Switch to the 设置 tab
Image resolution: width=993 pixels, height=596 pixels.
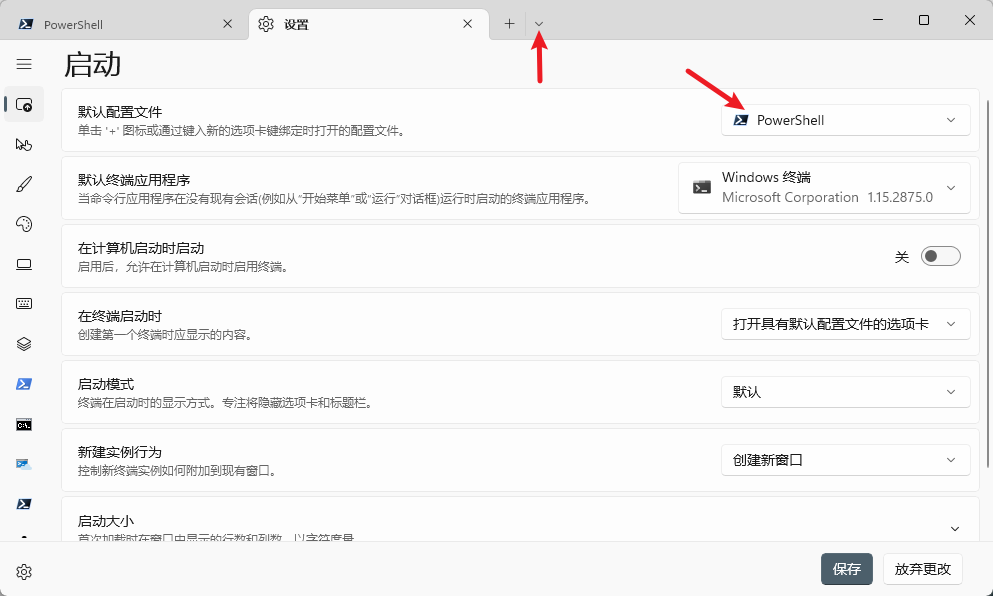pos(369,24)
